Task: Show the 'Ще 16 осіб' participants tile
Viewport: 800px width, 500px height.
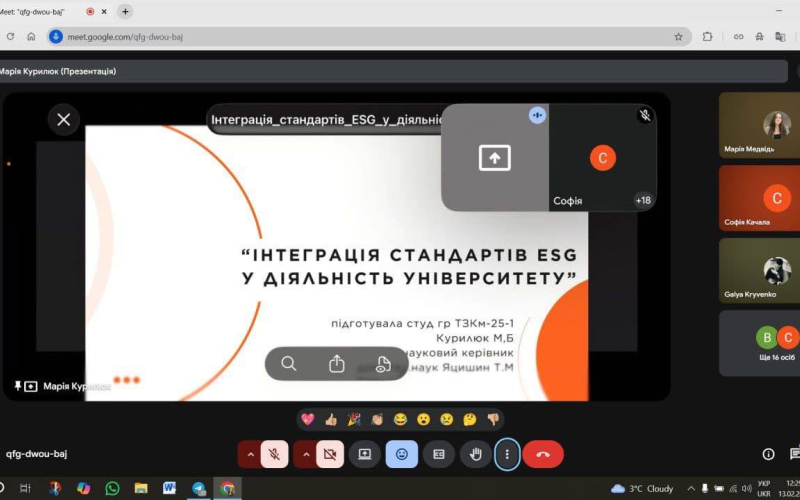Action: point(759,343)
